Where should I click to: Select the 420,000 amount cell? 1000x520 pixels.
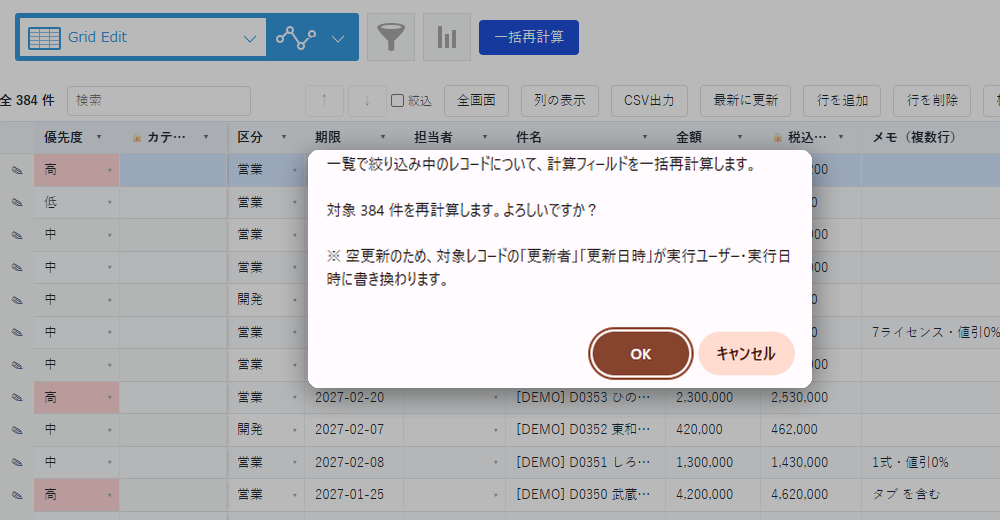pos(713,429)
